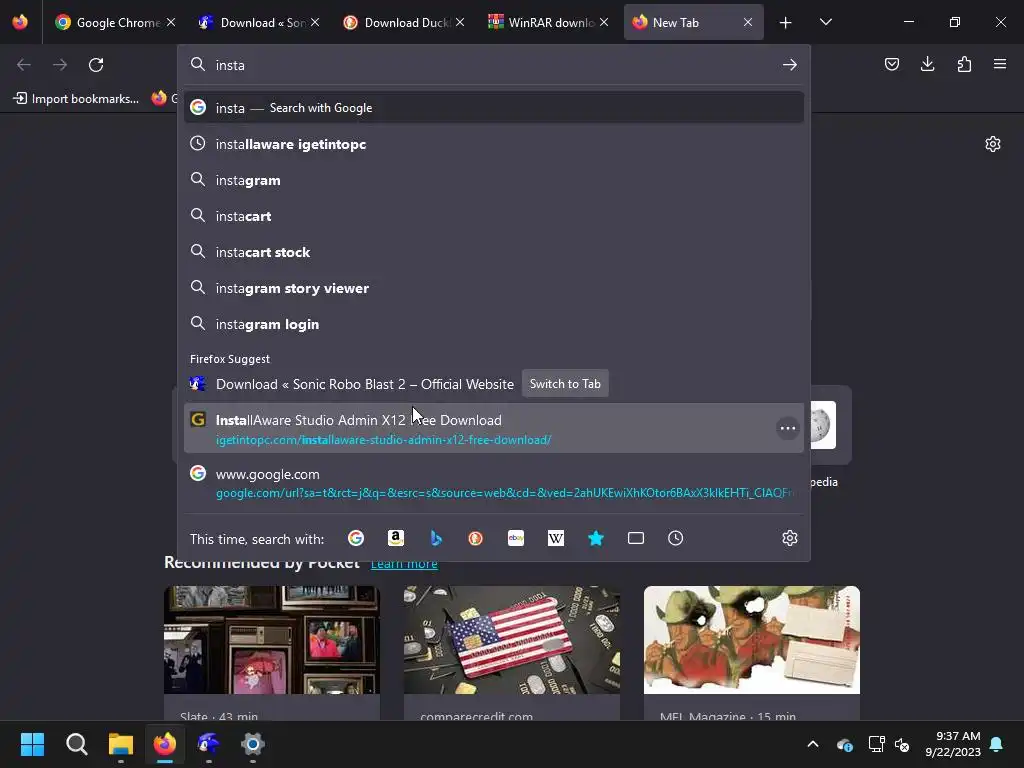Search open tabs with the tab icon
Viewport: 1024px width, 768px height.
pos(635,538)
